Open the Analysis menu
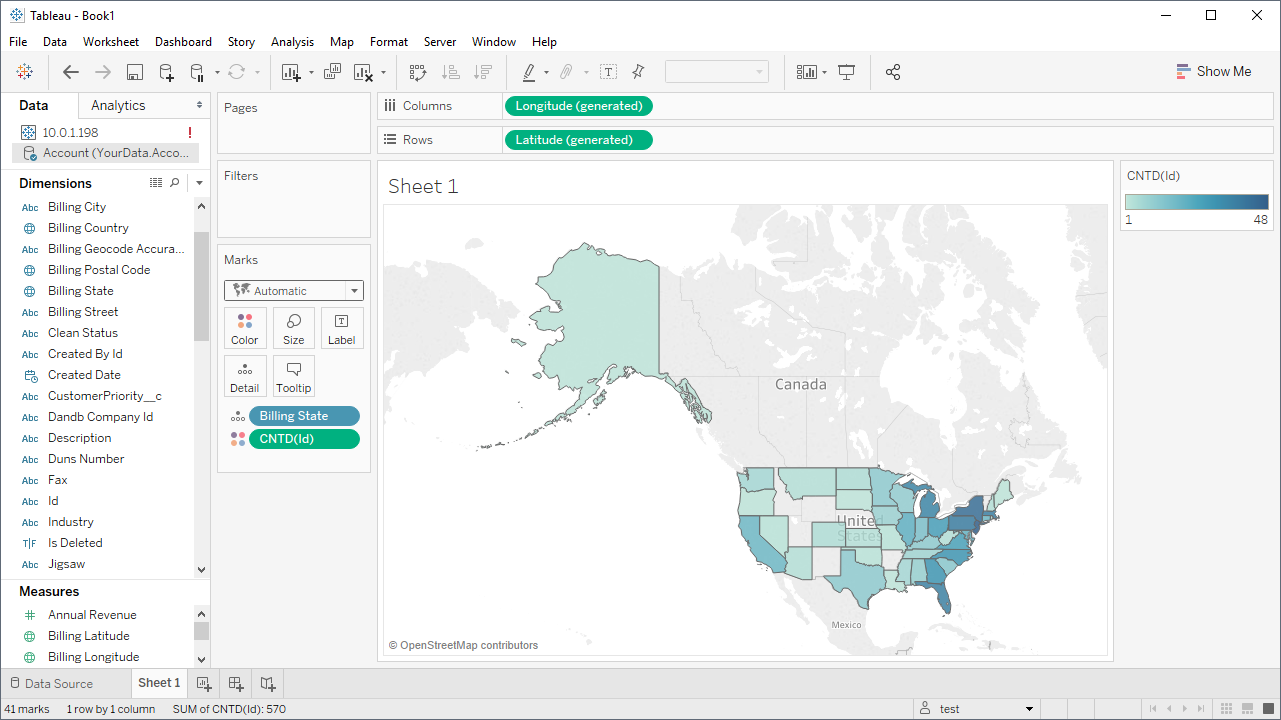 click(x=292, y=42)
